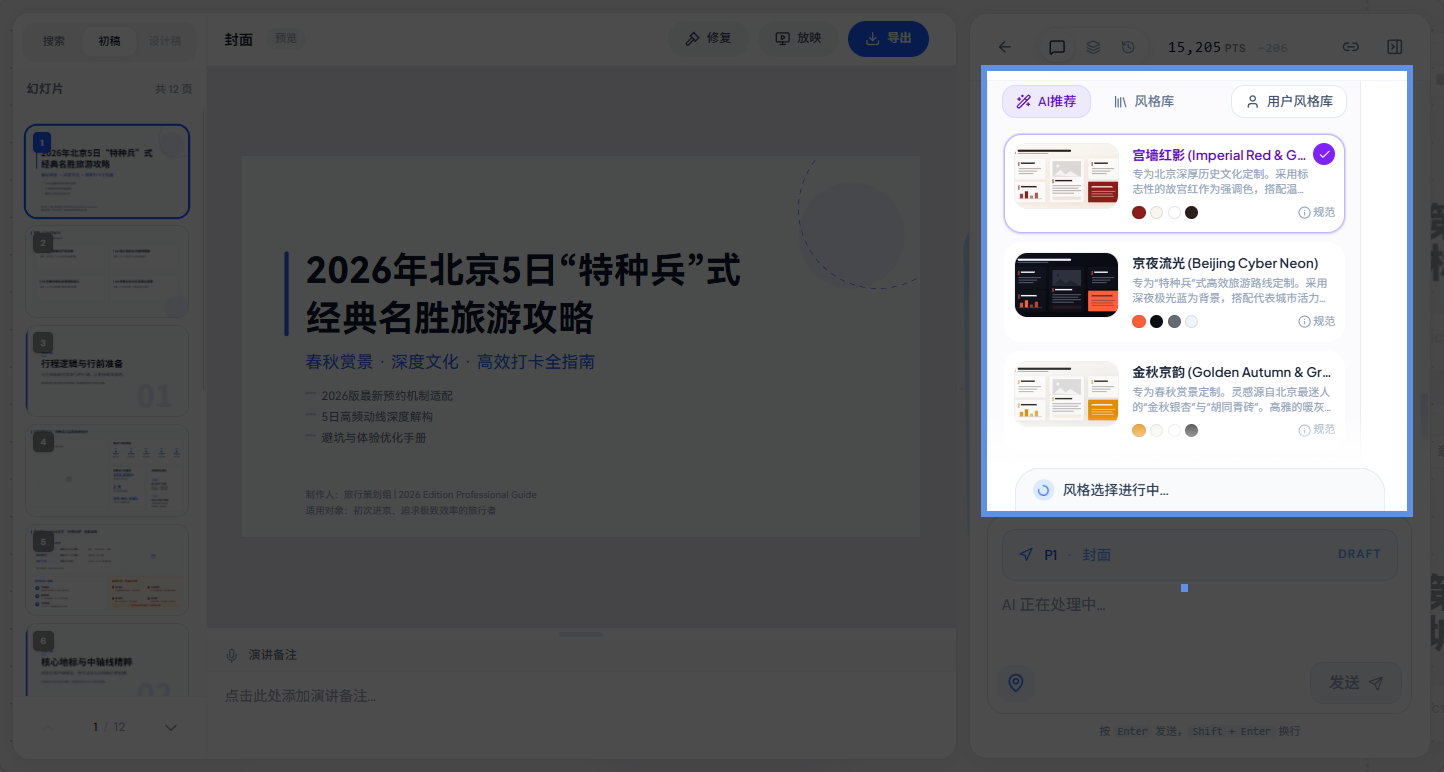
Task: Open 规范 info for 宫墙红影 style
Action: click(1316, 212)
